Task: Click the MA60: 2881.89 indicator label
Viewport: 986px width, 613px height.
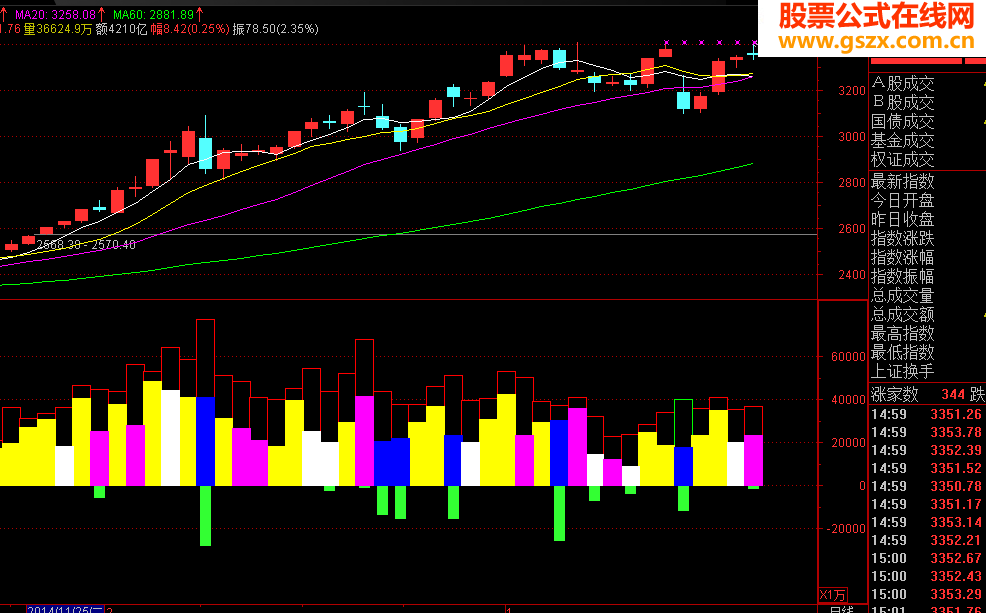Action: tap(154, 14)
